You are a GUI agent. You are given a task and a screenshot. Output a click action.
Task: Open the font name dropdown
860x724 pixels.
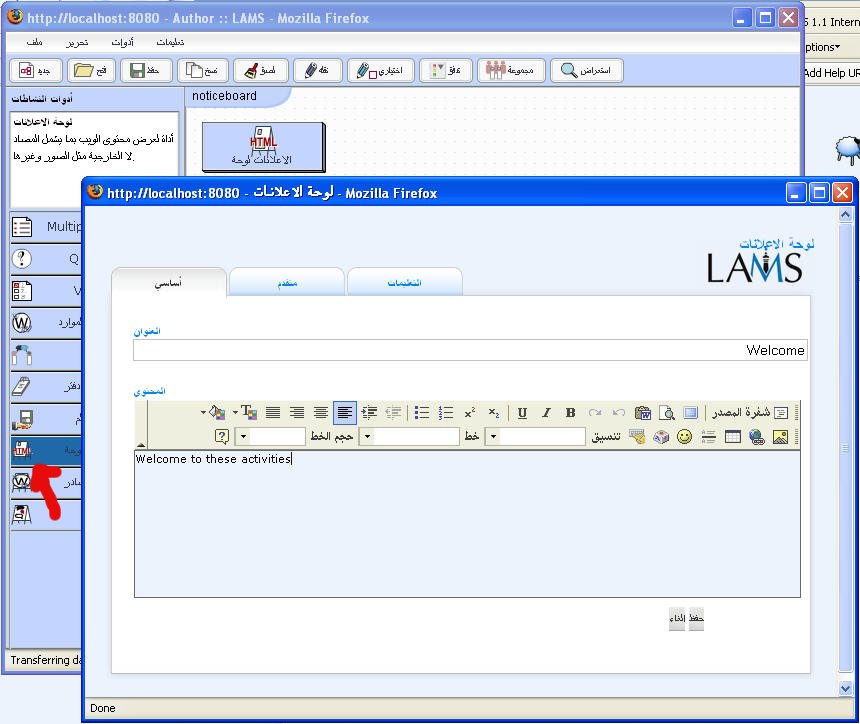coord(366,437)
